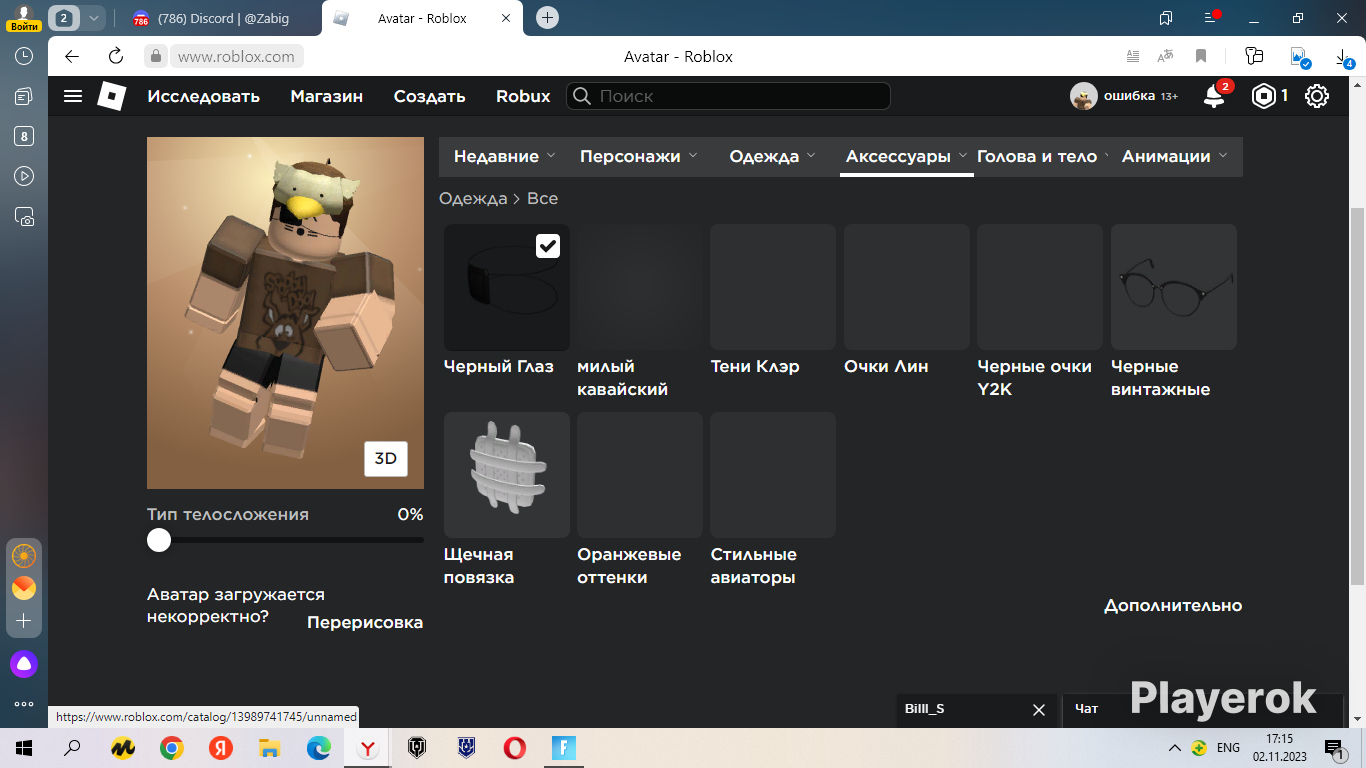Expand the Недавние dropdown chevron
This screenshot has height=768, width=1366.
point(550,156)
